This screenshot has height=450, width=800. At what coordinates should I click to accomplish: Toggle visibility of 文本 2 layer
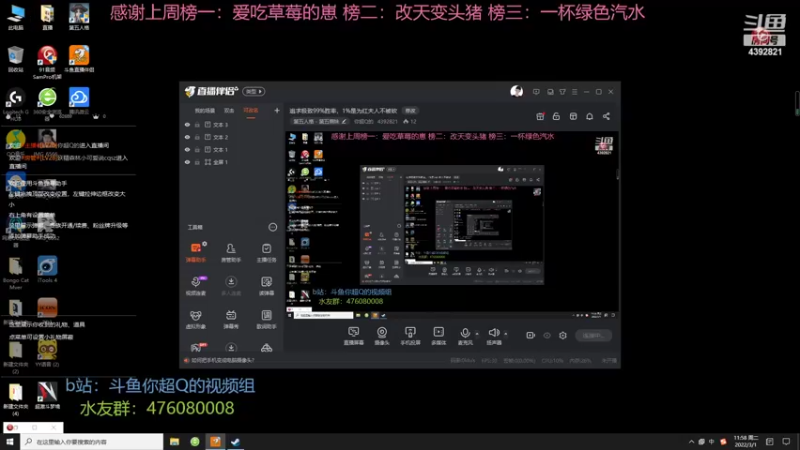tap(187, 137)
